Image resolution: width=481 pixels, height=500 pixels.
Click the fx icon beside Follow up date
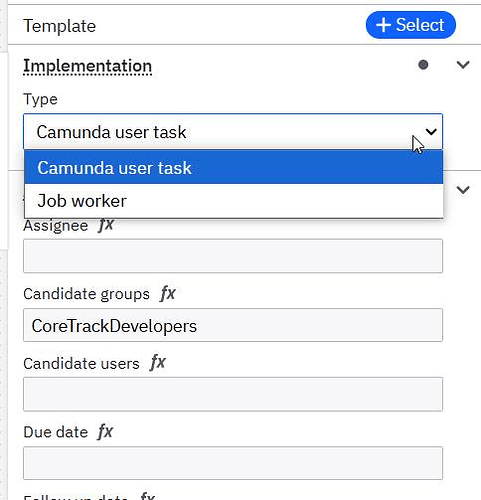(148, 496)
